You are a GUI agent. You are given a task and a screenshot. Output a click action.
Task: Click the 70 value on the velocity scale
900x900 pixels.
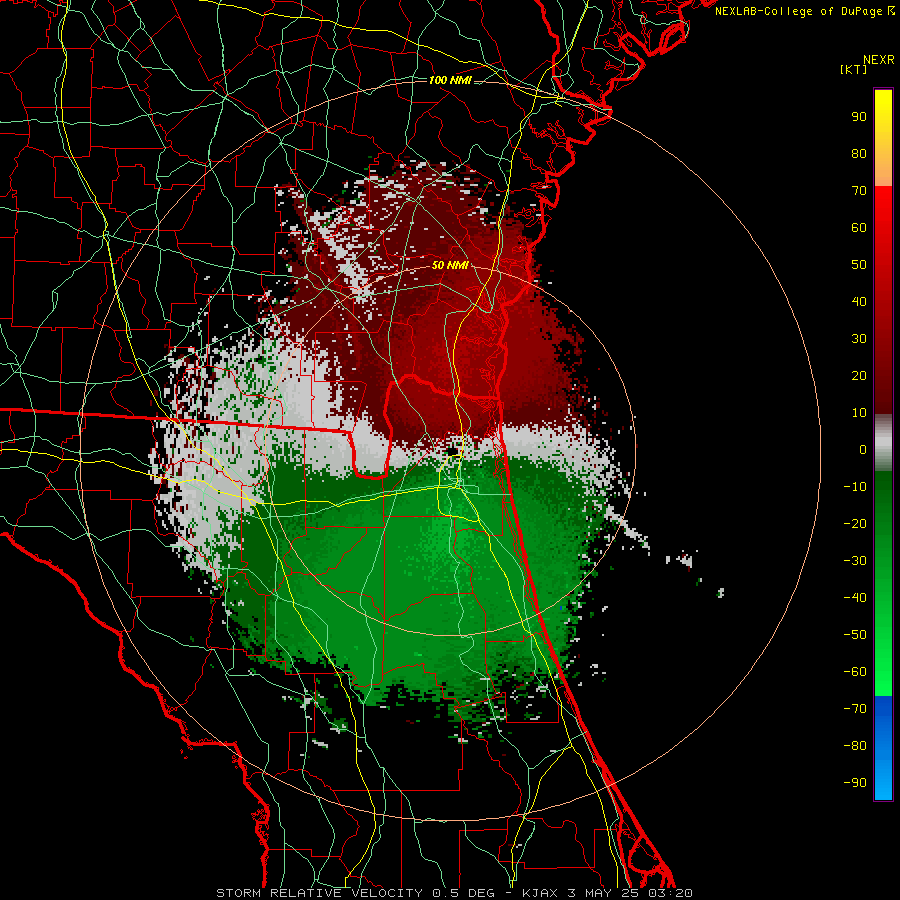pyautogui.click(x=859, y=191)
